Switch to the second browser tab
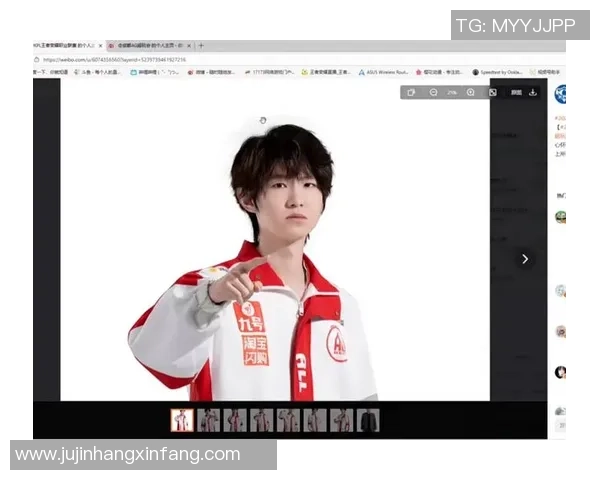 [x=150, y=46]
